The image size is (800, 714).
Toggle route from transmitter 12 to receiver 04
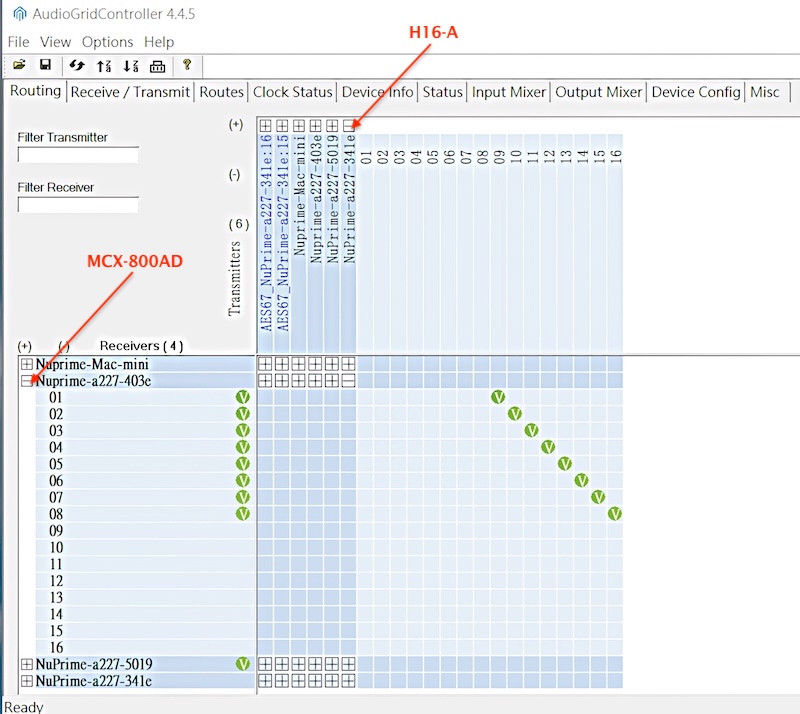click(548, 447)
